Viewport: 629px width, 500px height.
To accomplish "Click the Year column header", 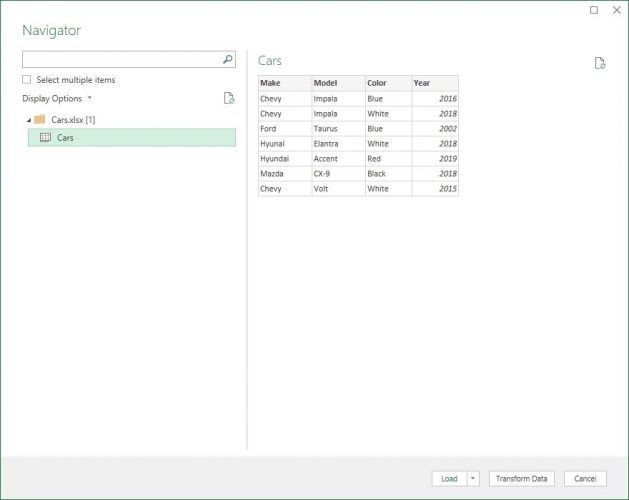I will coord(435,83).
